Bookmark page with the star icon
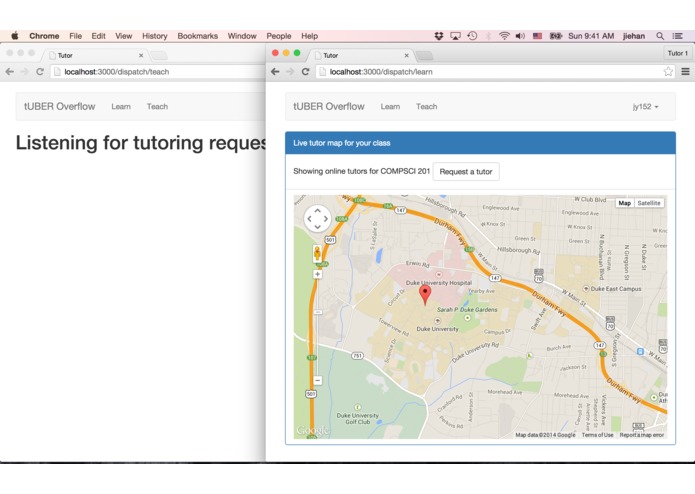The width and height of the screenshot is (695, 494). [x=668, y=71]
